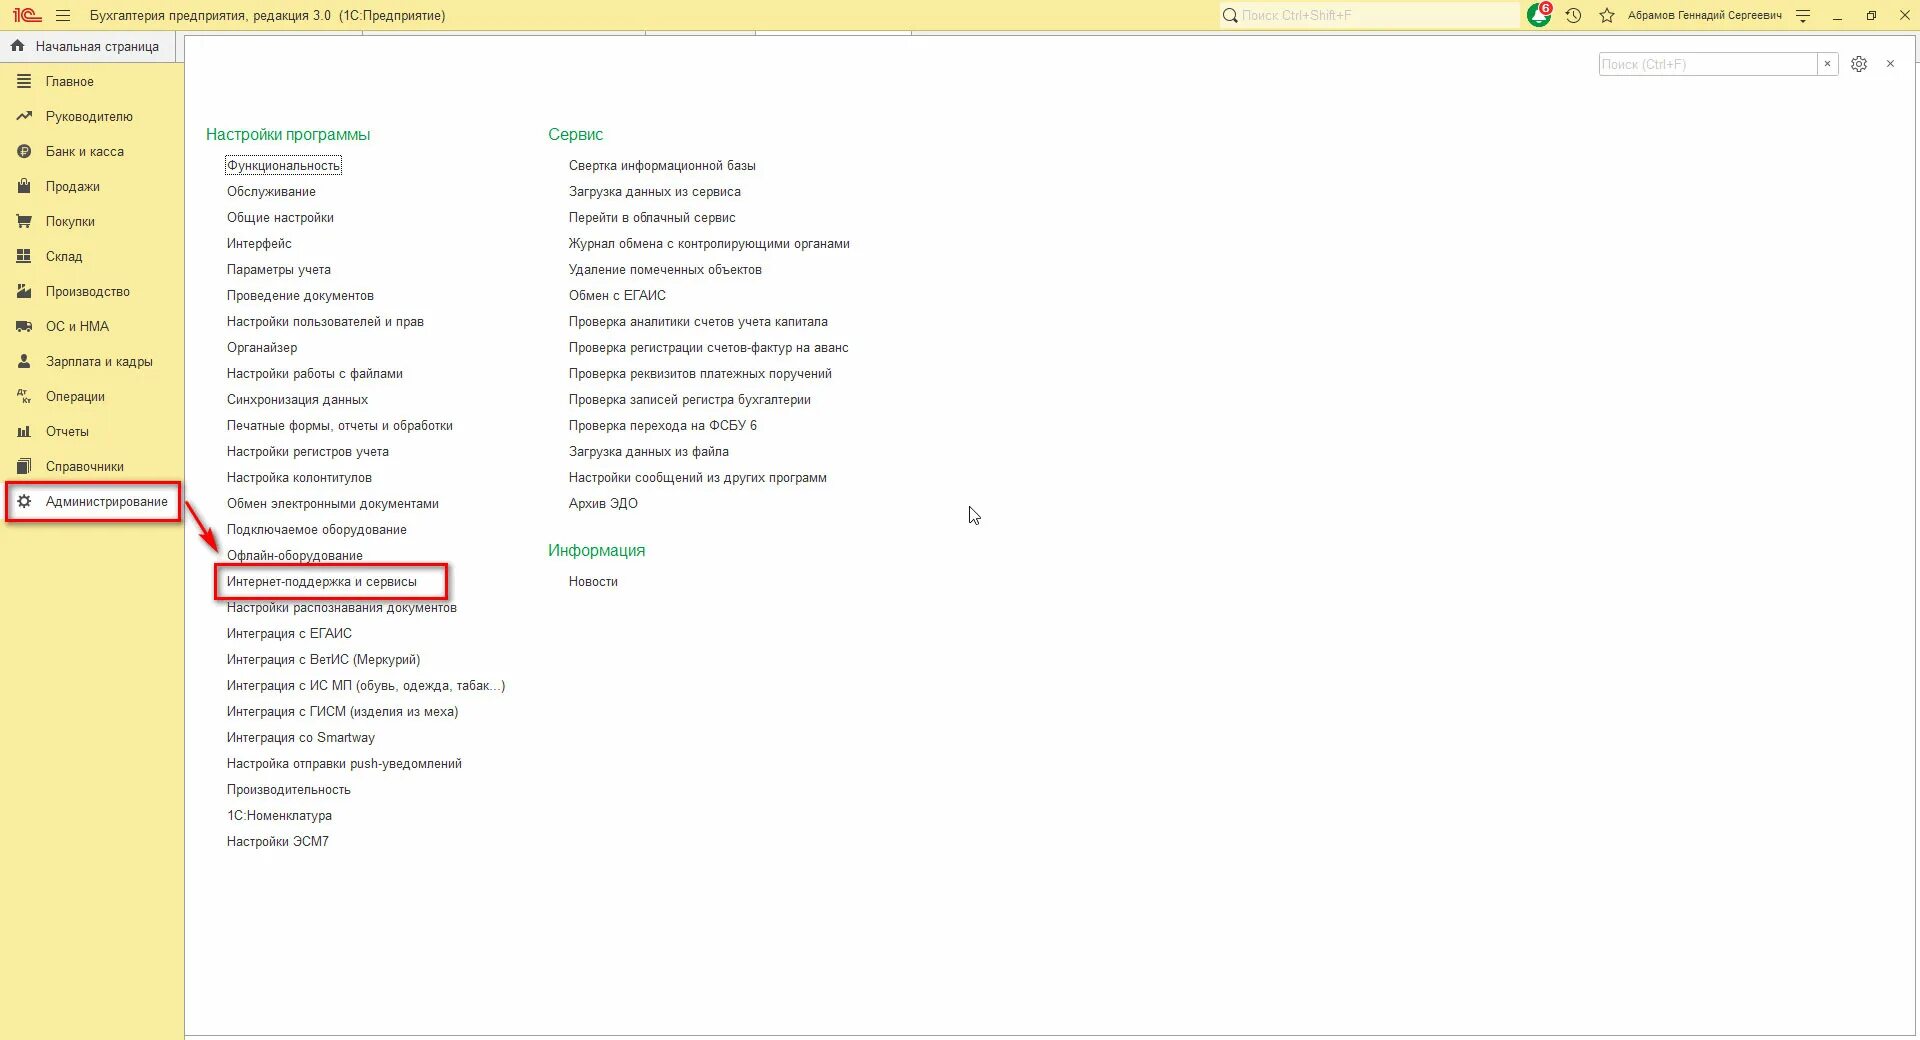The height and width of the screenshot is (1040, 1920).
Task: Open Архив ЭДО link
Action: (603, 504)
